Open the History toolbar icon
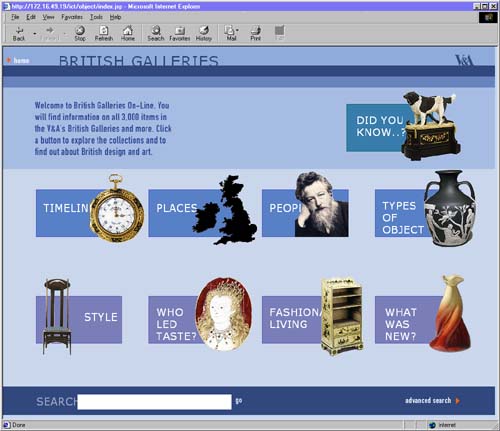The height and width of the screenshot is (431, 500). pyautogui.click(x=204, y=33)
